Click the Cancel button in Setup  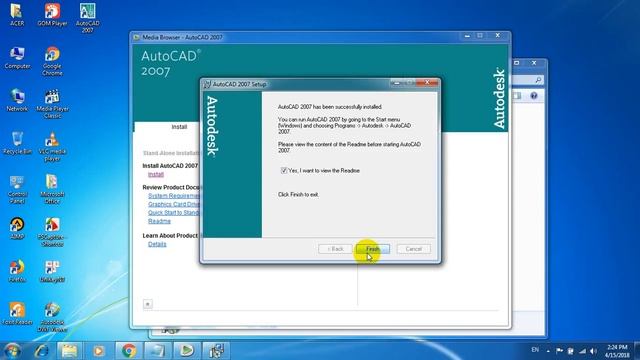(413, 249)
